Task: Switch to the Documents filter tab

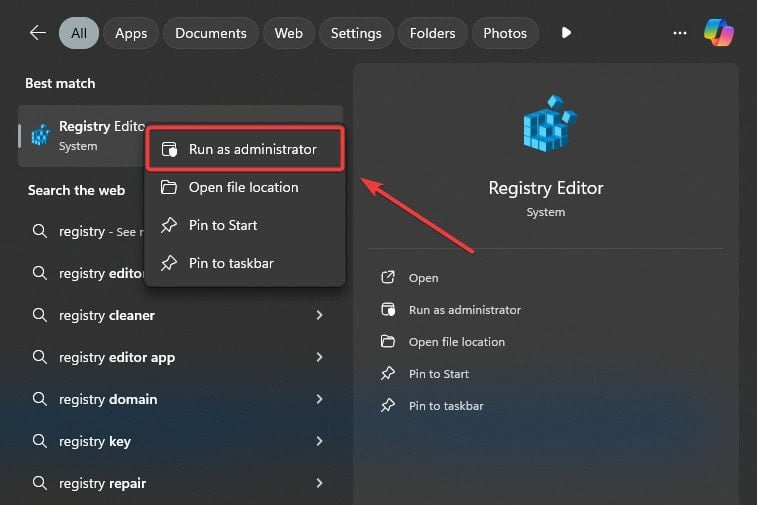Action: tap(210, 33)
